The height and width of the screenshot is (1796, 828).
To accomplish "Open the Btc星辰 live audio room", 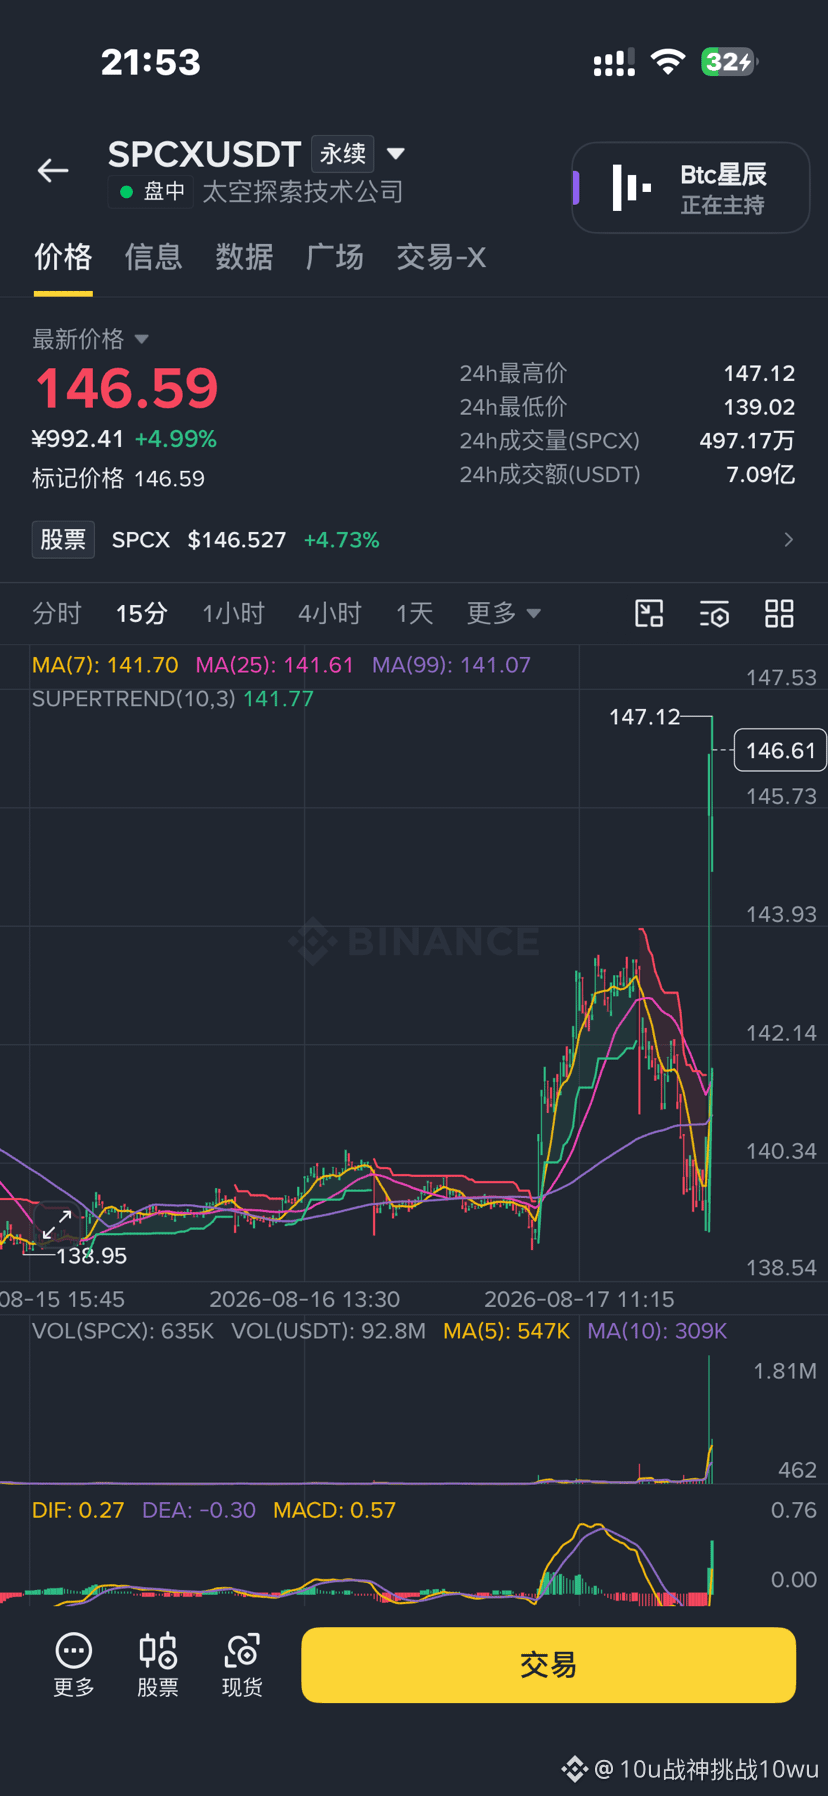I will coord(691,188).
